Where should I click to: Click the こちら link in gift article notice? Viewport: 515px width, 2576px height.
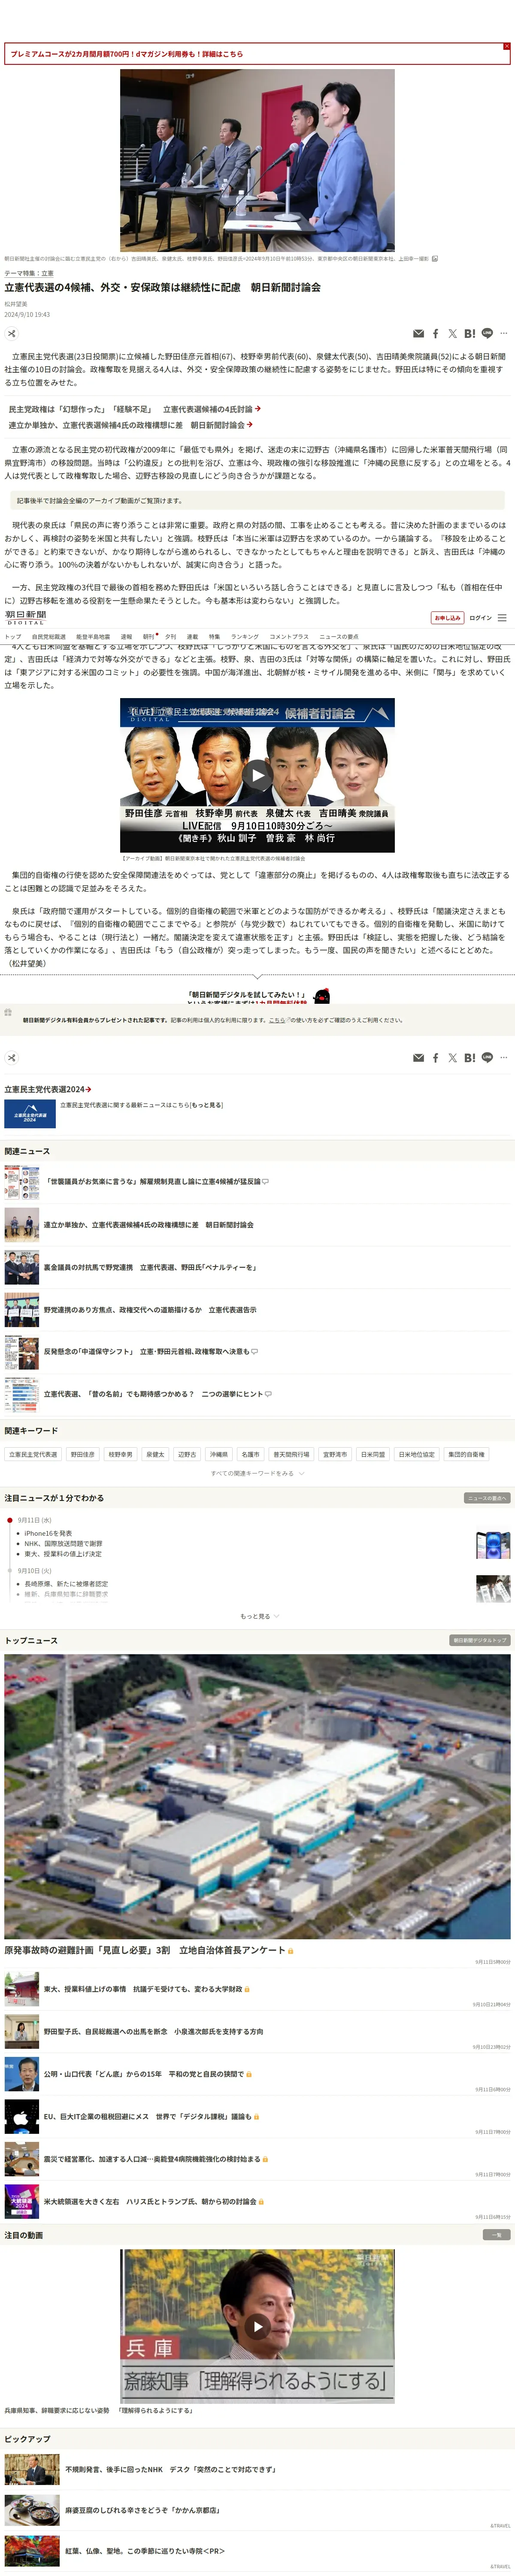click(277, 1020)
